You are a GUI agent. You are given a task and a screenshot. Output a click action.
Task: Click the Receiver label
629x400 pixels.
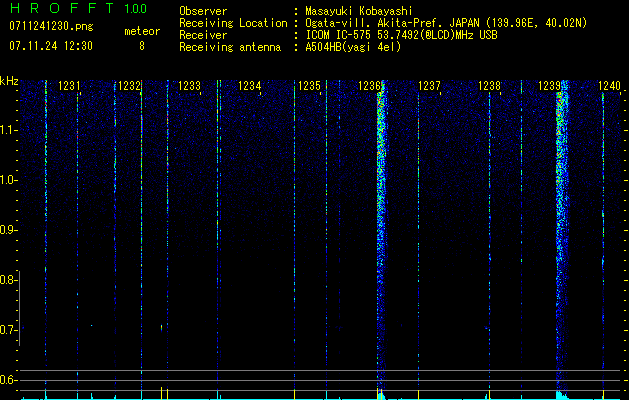click(203, 35)
